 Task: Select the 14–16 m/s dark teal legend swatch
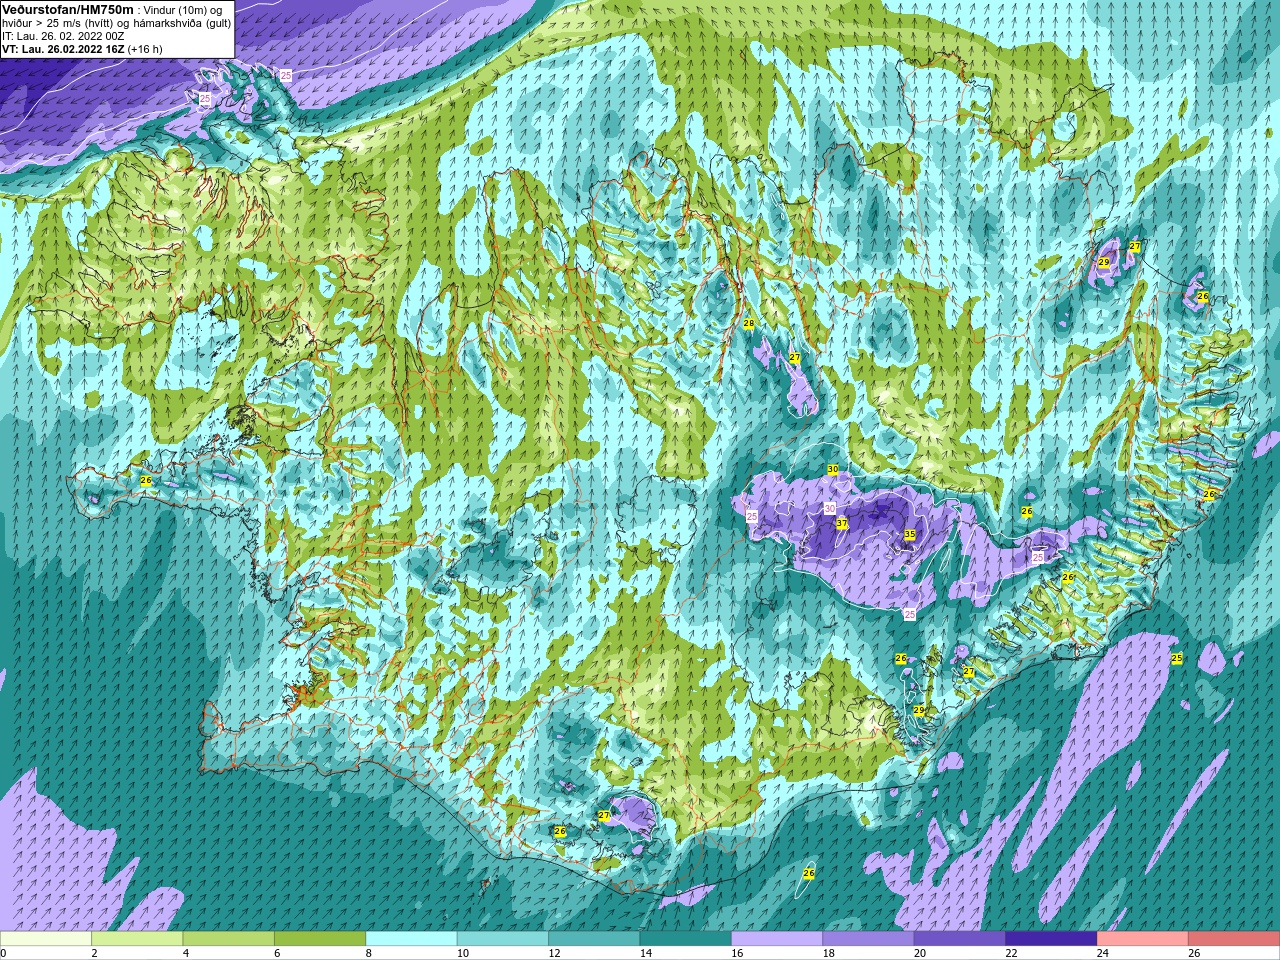tap(686, 939)
